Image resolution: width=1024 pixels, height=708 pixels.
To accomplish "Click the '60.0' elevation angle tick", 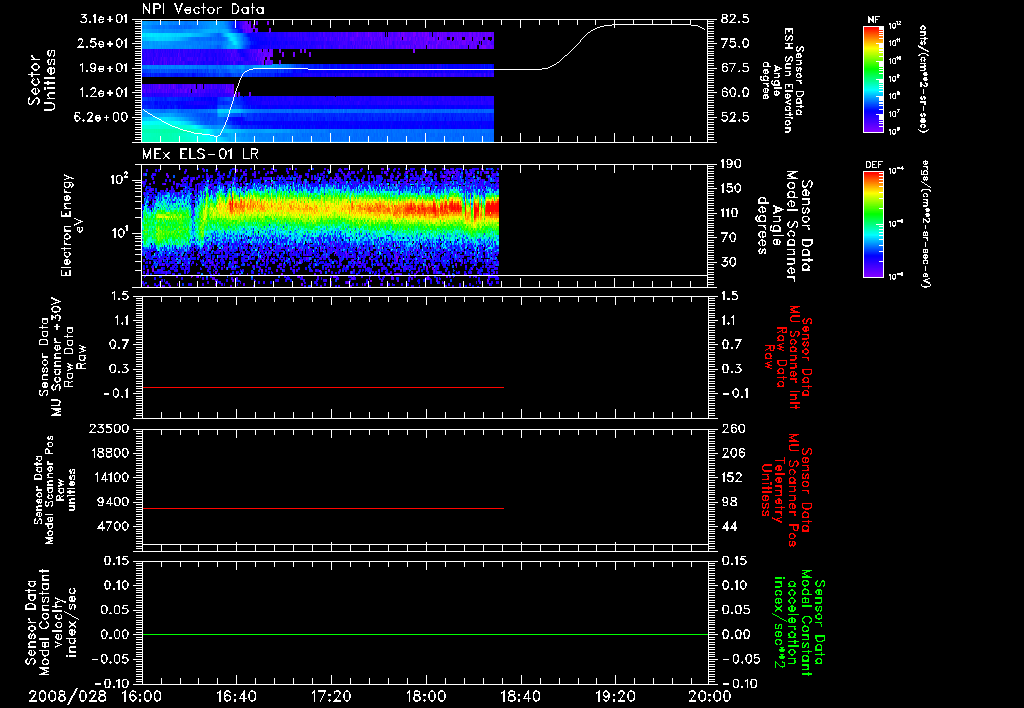I will (x=735, y=93).
